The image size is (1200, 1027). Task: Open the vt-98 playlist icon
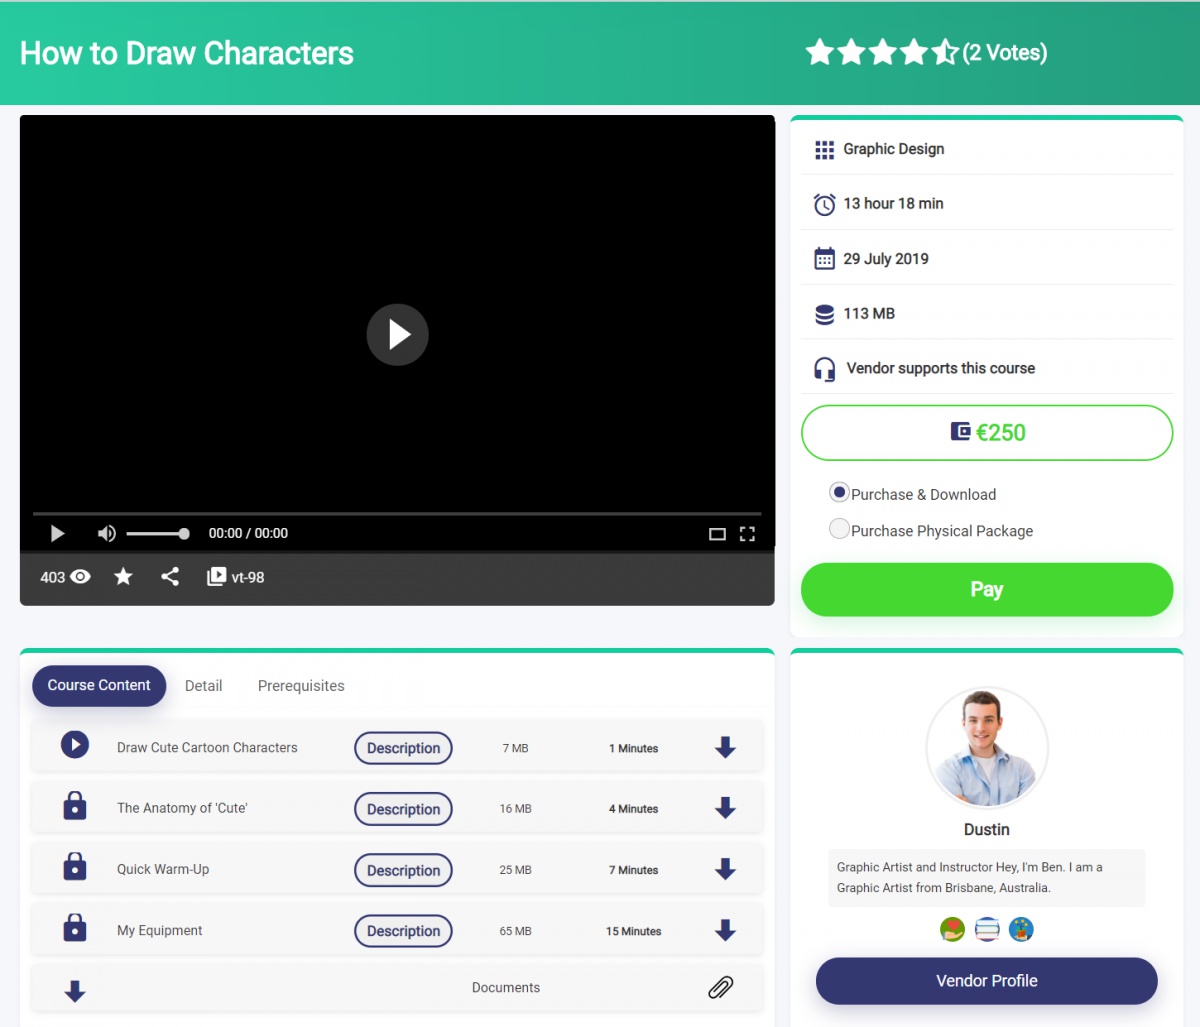click(x=216, y=577)
